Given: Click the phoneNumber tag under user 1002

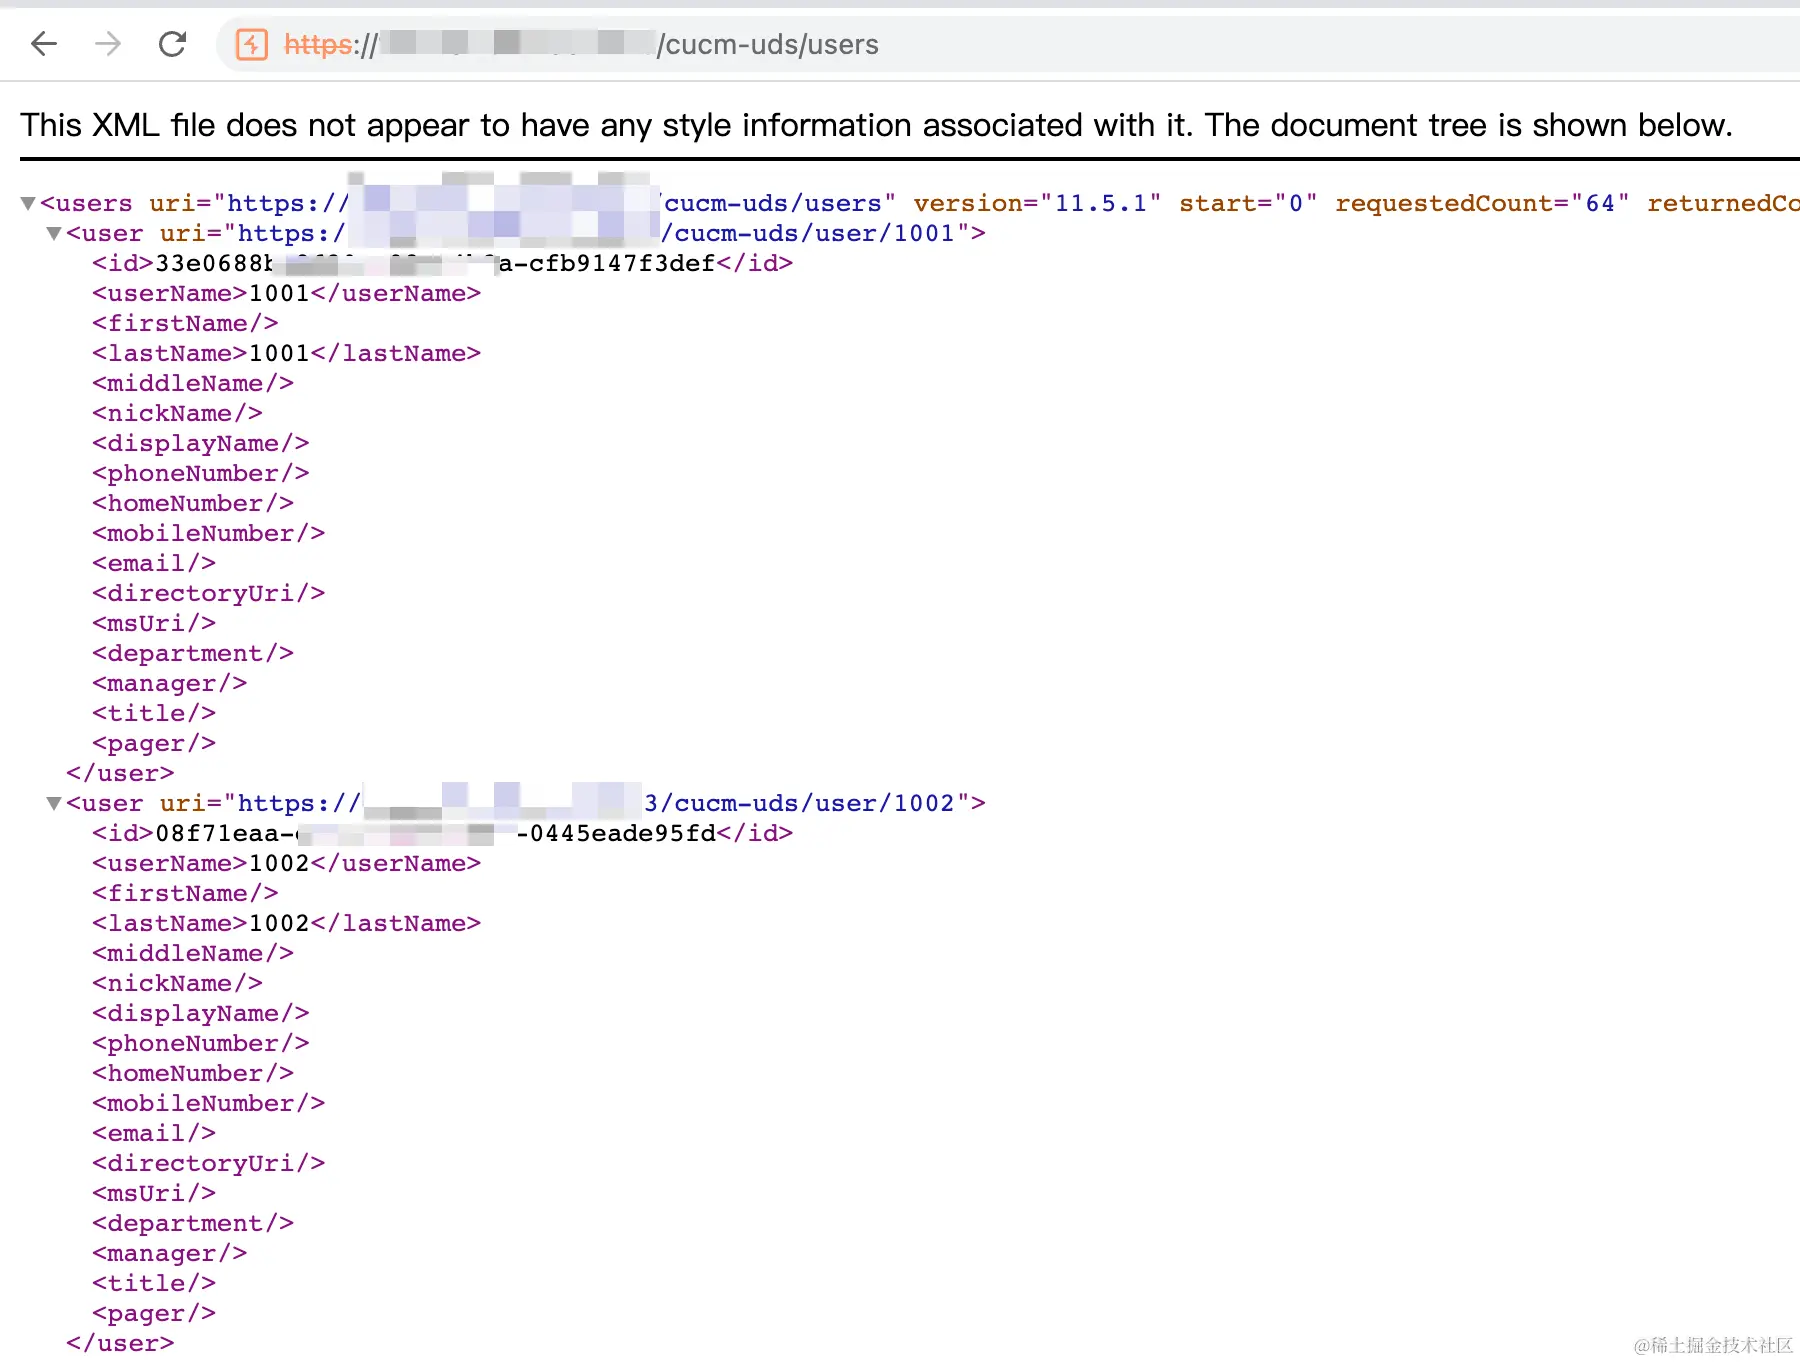Looking at the screenshot, I should pyautogui.click(x=201, y=1044).
